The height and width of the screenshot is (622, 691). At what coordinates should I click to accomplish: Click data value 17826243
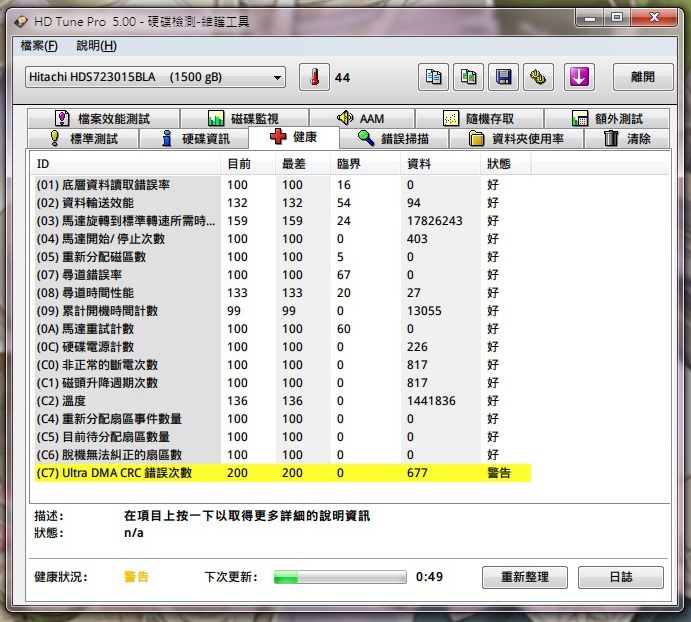click(435, 221)
